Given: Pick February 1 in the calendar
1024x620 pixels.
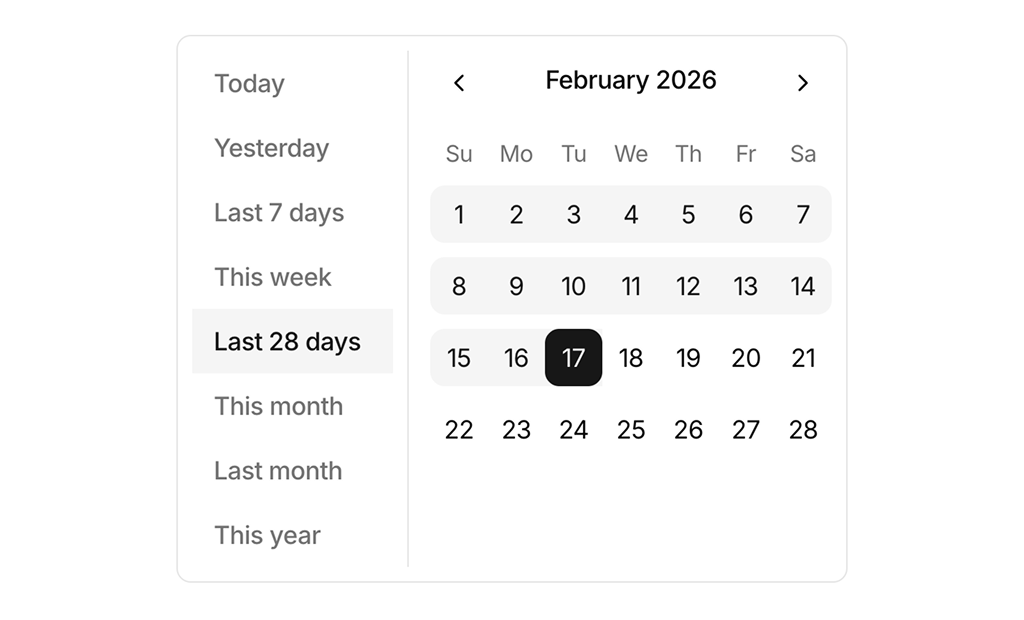Looking at the screenshot, I should (x=459, y=214).
